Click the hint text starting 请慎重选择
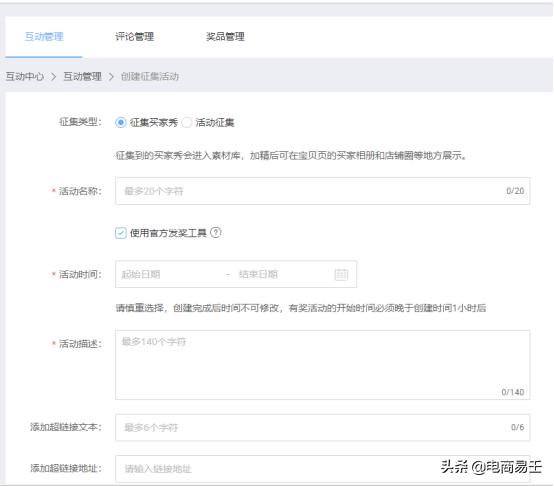This screenshot has width=554, height=486. click(301, 308)
